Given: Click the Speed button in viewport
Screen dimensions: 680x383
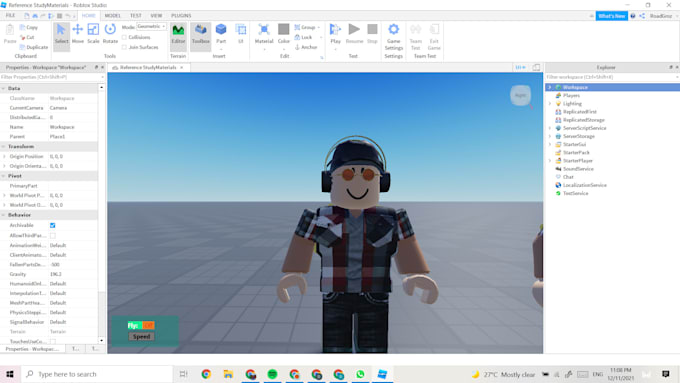Looking at the screenshot, I should [141, 337].
